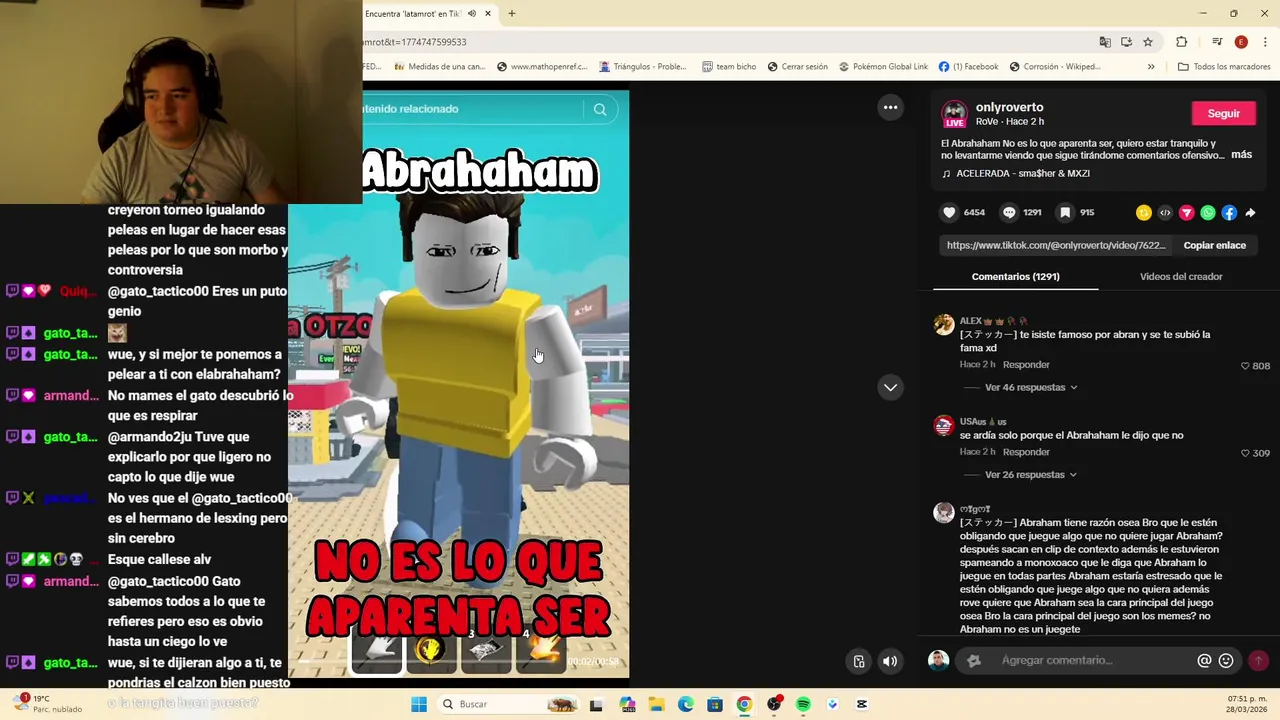Screen dimensions: 1280x720
Task: Go to next video with down chevron
Action: 890,387
